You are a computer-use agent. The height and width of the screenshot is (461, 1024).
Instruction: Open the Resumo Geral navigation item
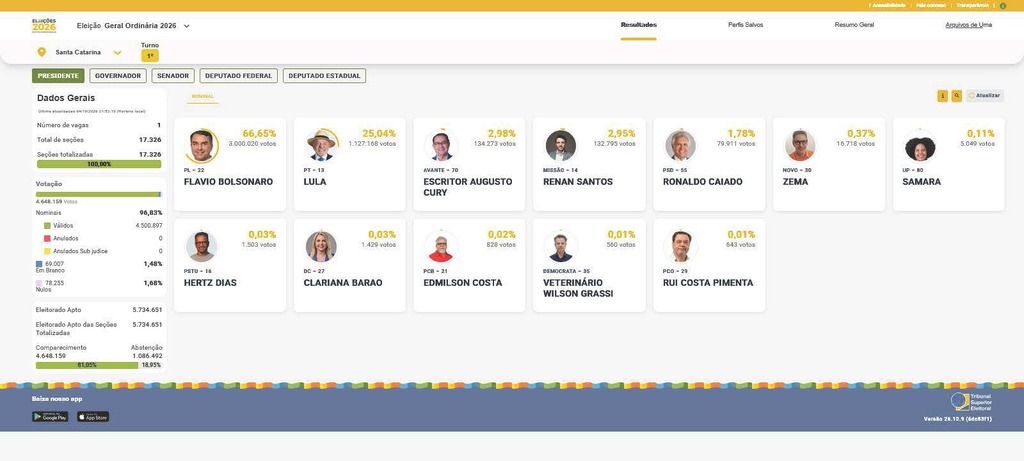click(854, 25)
